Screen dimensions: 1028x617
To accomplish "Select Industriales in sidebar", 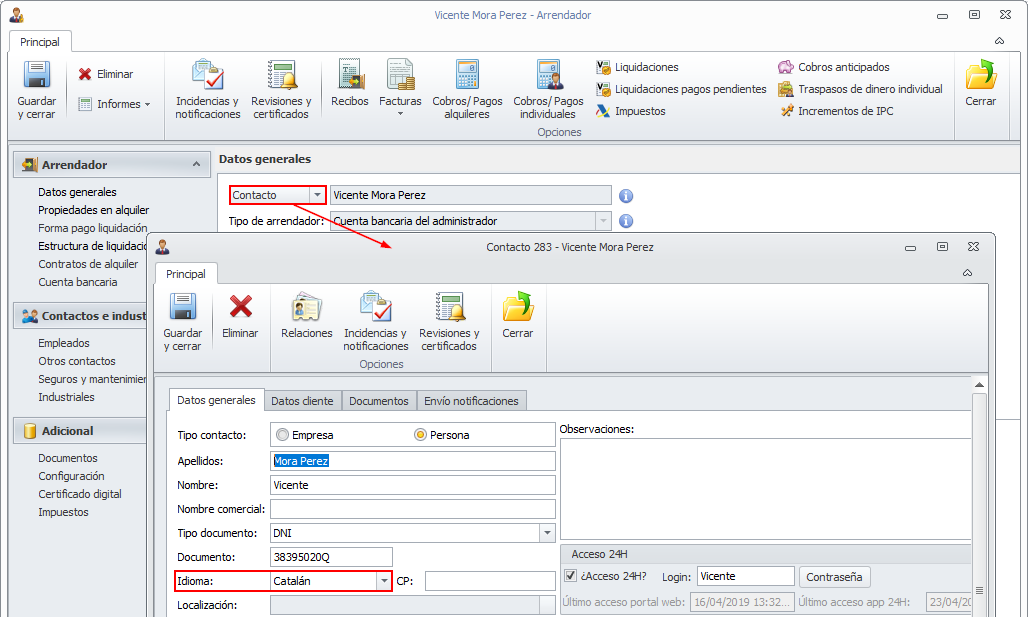I will tap(66, 397).
